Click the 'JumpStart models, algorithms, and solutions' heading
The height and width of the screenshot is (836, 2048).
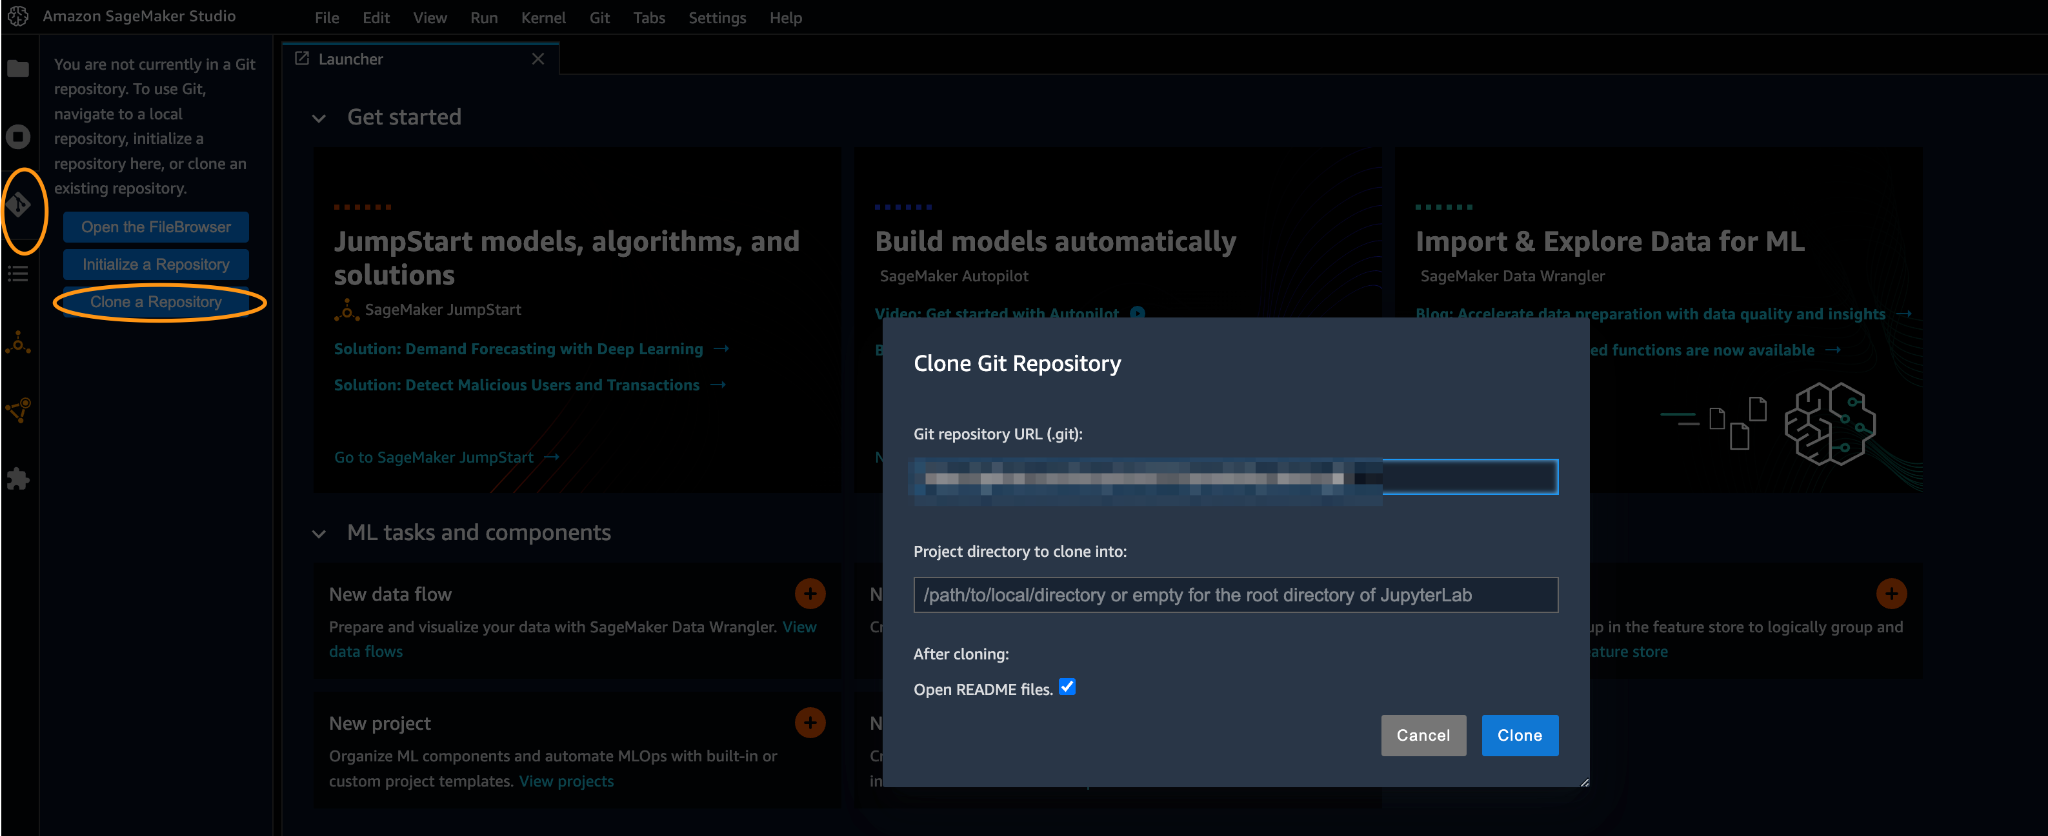[567, 258]
